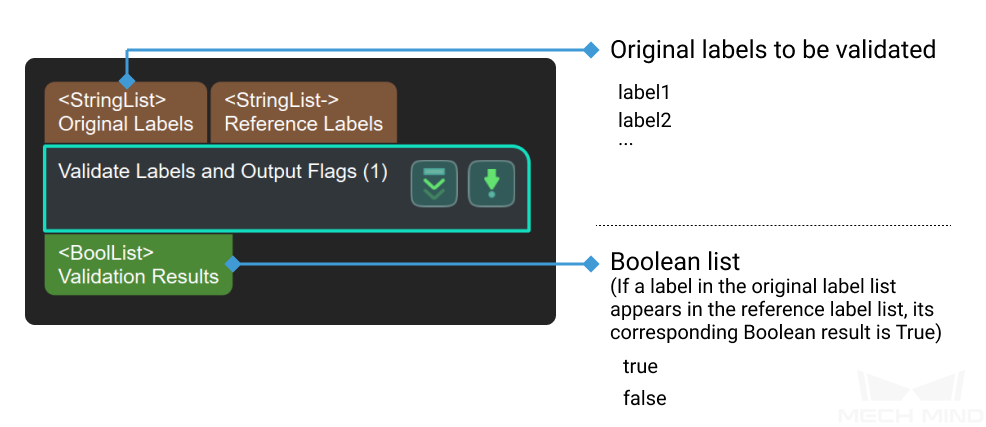
Task: Click the double-chevron run-from-here icon
Action: point(434,184)
